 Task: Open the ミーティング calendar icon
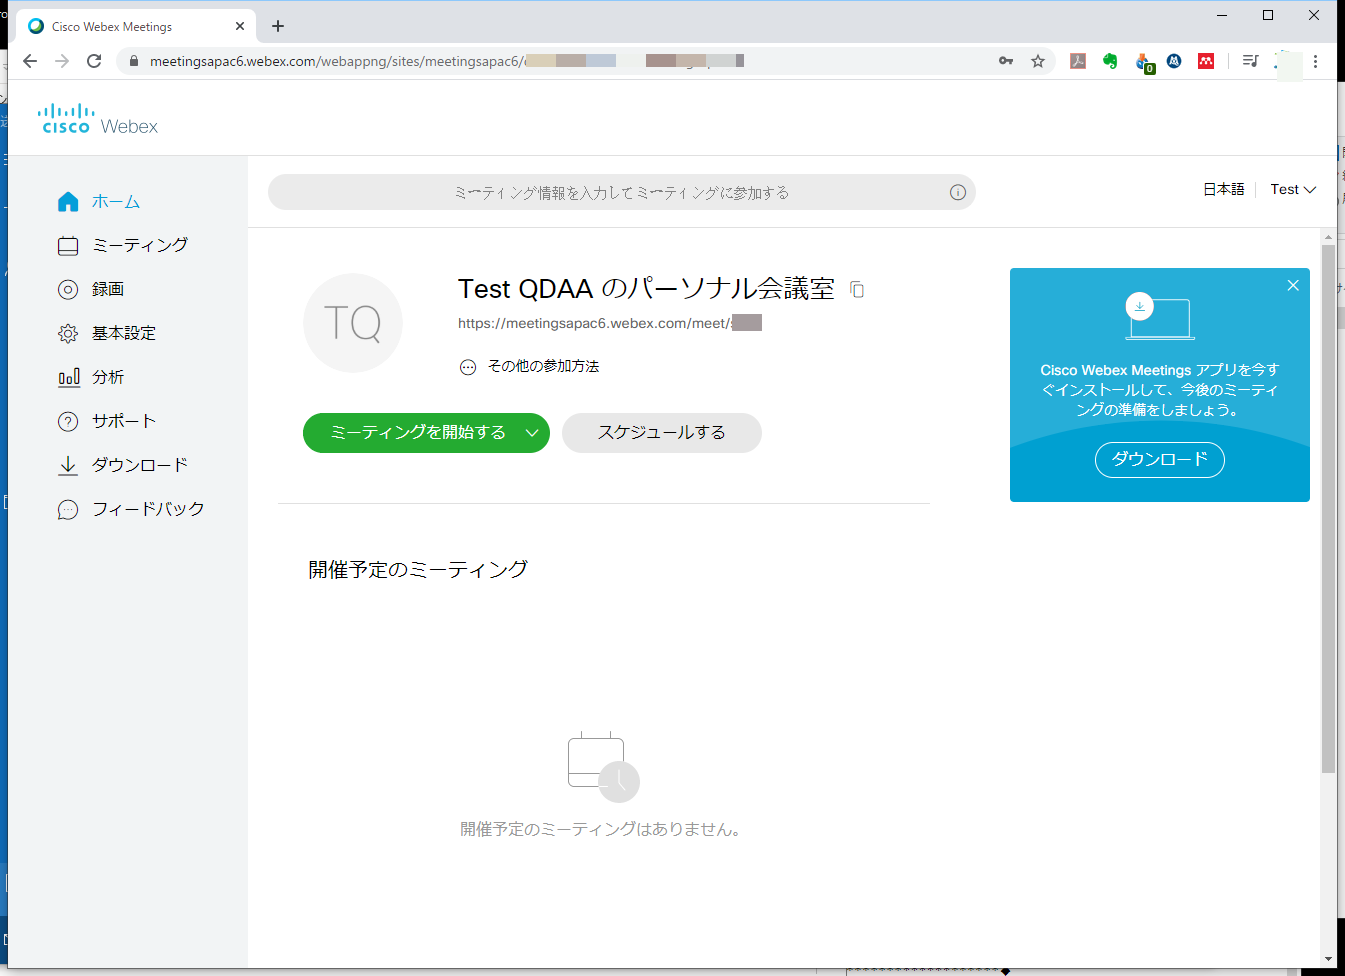coord(68,246)
